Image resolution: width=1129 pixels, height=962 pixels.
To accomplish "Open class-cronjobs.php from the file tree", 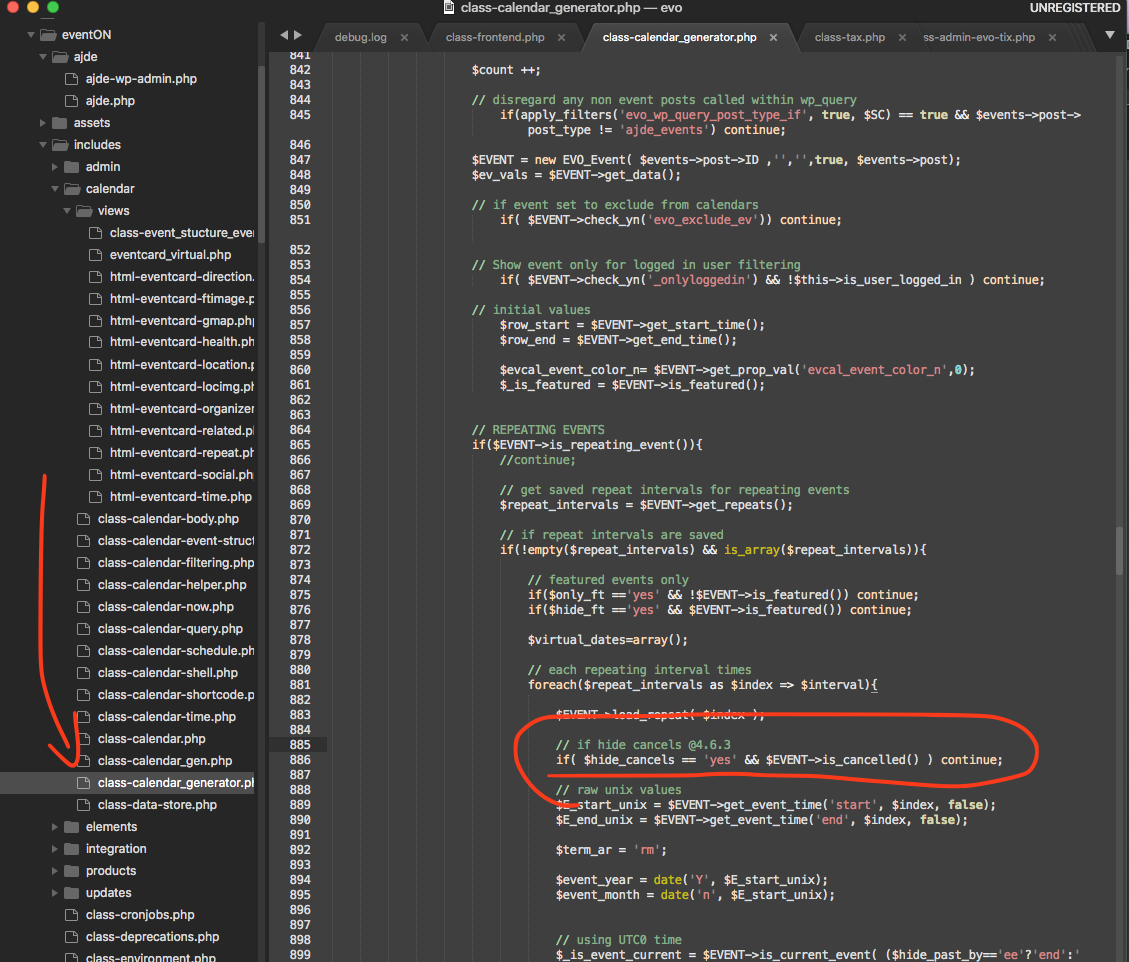I will coord(140,915).
